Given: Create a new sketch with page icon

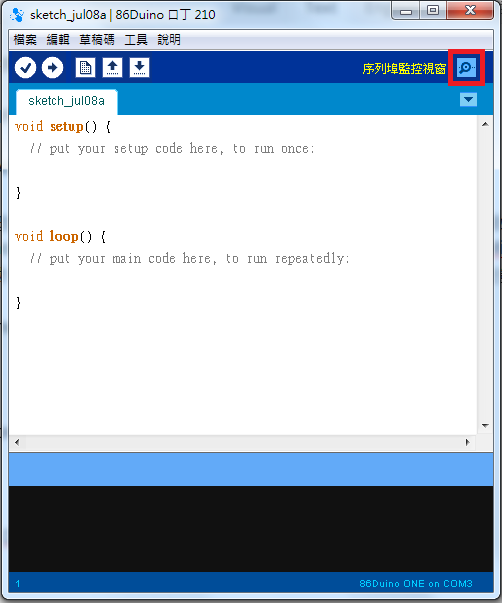Looking at the screenshot, I should [85, 68].
